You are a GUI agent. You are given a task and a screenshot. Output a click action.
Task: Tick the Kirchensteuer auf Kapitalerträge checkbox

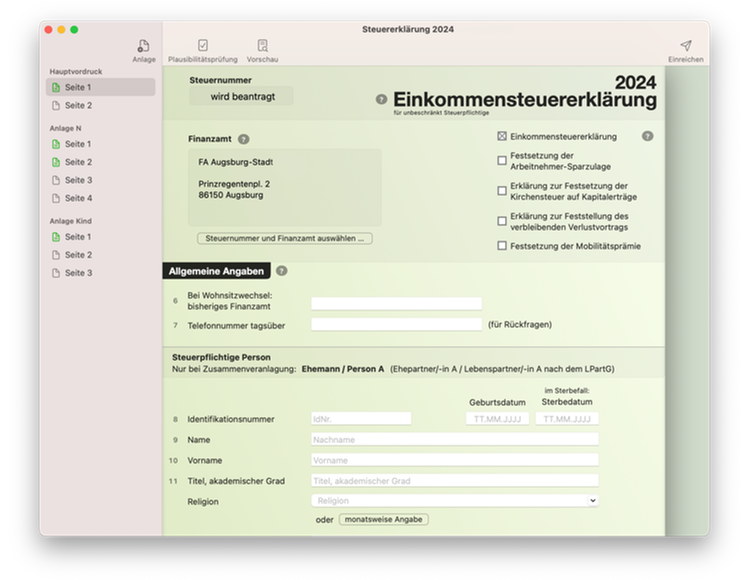point(502,190)
